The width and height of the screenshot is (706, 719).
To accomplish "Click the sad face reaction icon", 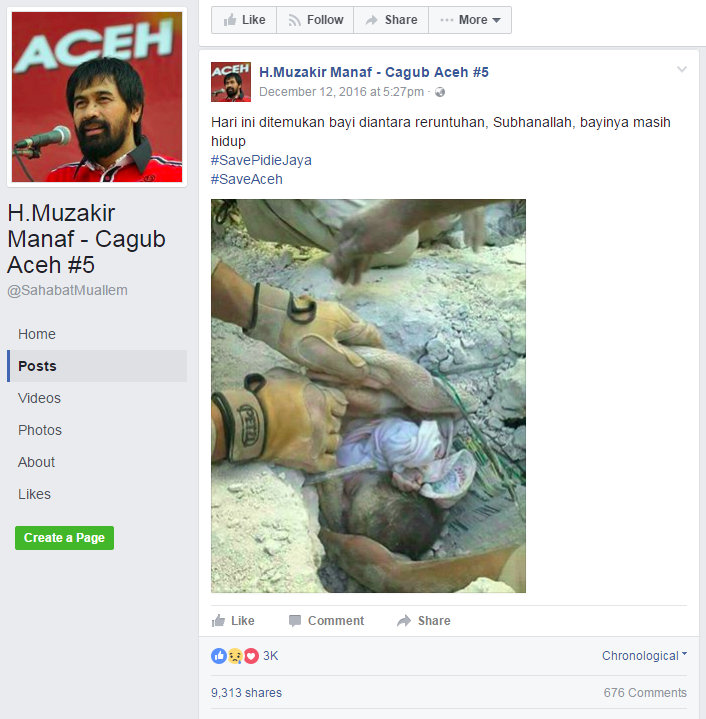I will [x=235, y=656].
